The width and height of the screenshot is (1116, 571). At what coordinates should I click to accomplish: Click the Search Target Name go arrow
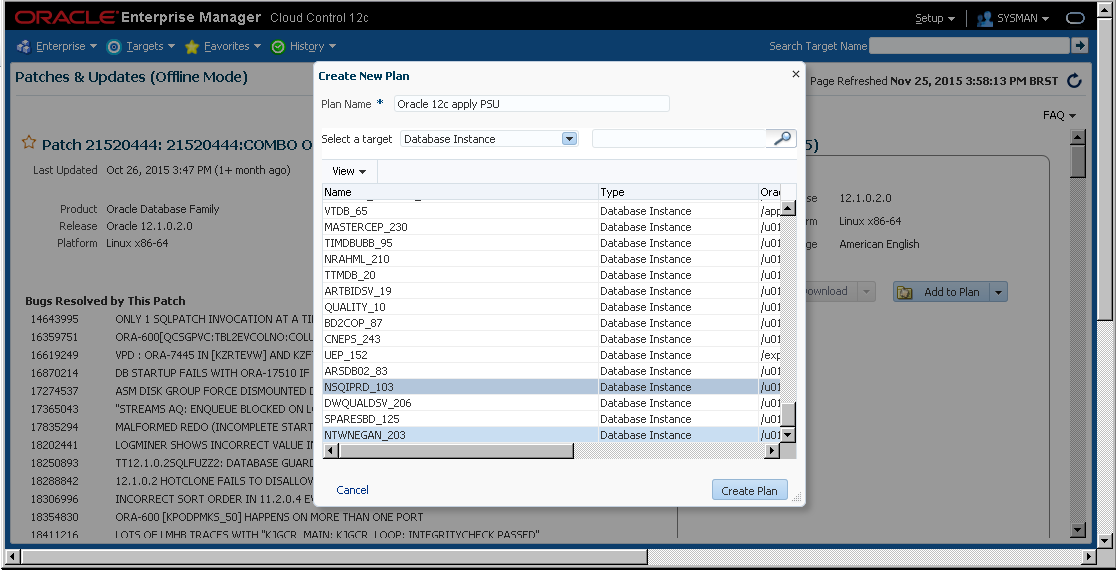pyautogui.click(x=1080, y=46)
